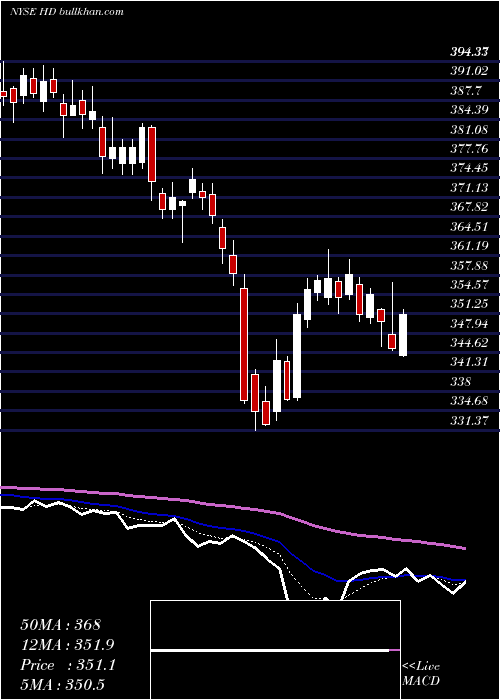Click the 367.82 price axis label

pos(468,207)
